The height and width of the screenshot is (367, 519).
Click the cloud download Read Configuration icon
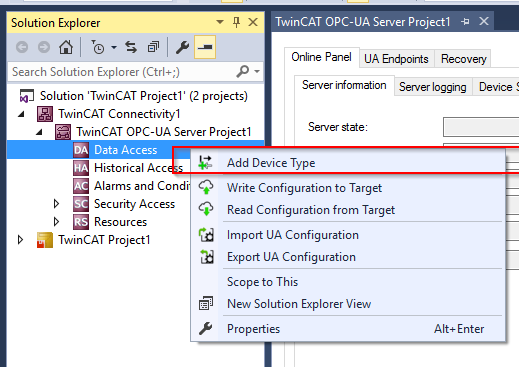206,209
